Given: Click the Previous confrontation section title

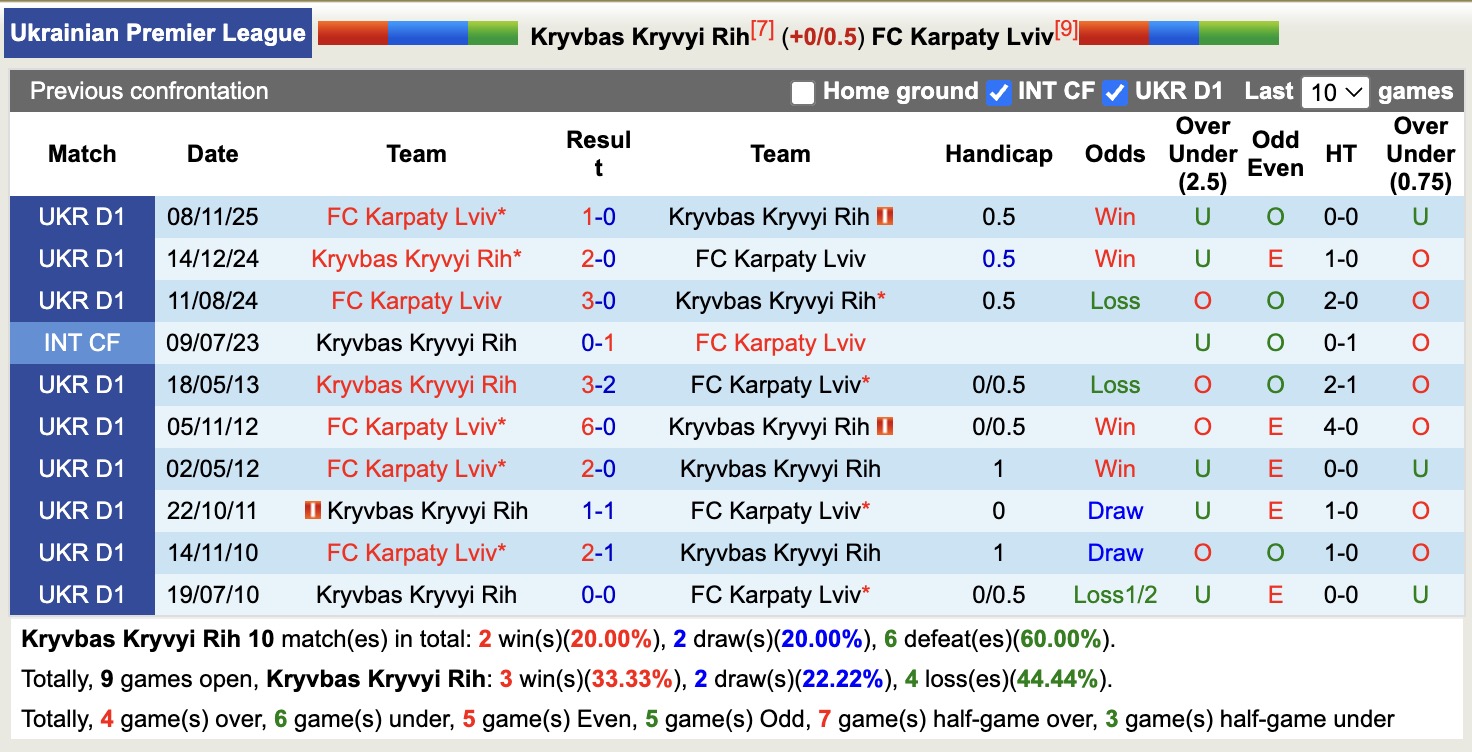Looking at the screenshot, I should coord(149,91).
